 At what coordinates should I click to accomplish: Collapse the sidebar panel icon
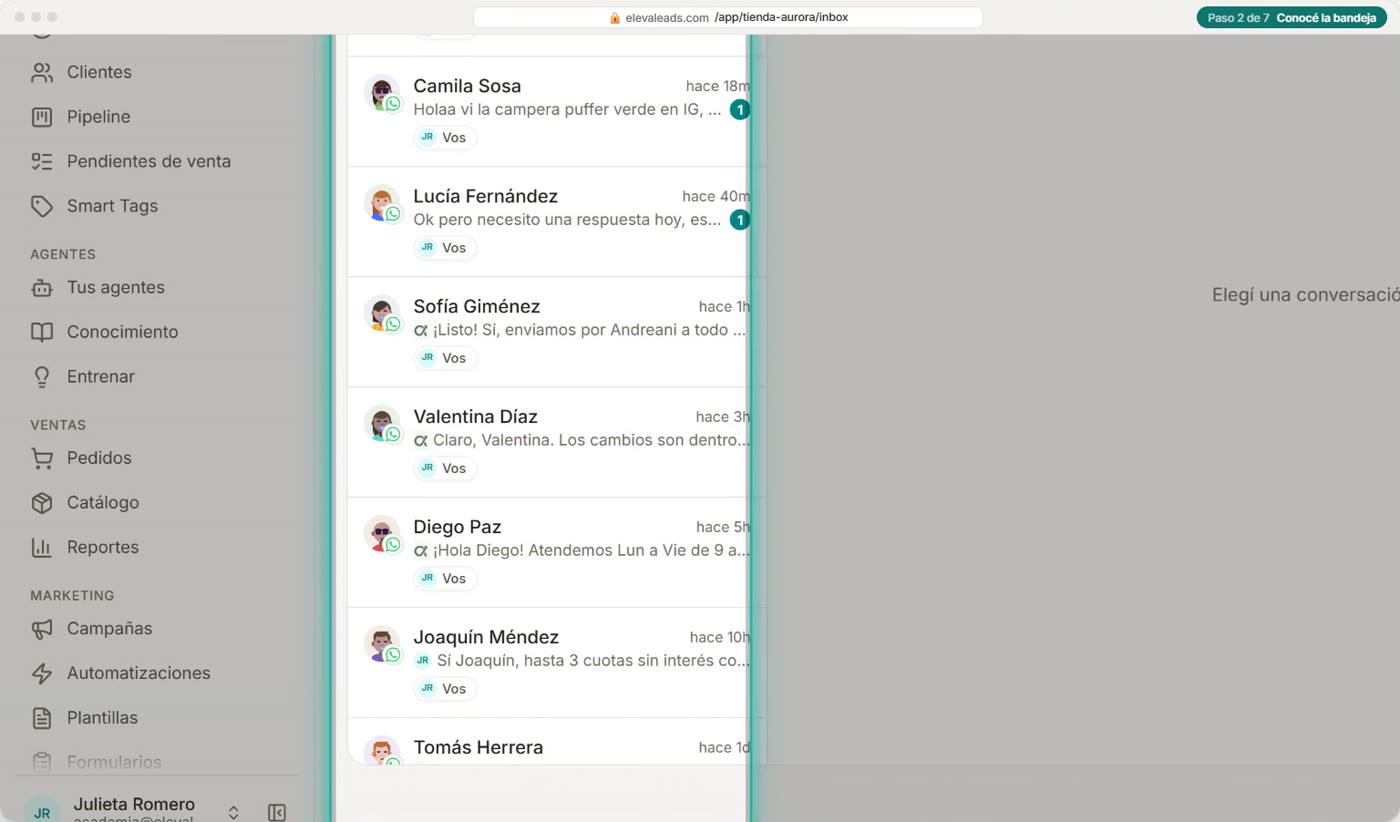coord(277,813)
